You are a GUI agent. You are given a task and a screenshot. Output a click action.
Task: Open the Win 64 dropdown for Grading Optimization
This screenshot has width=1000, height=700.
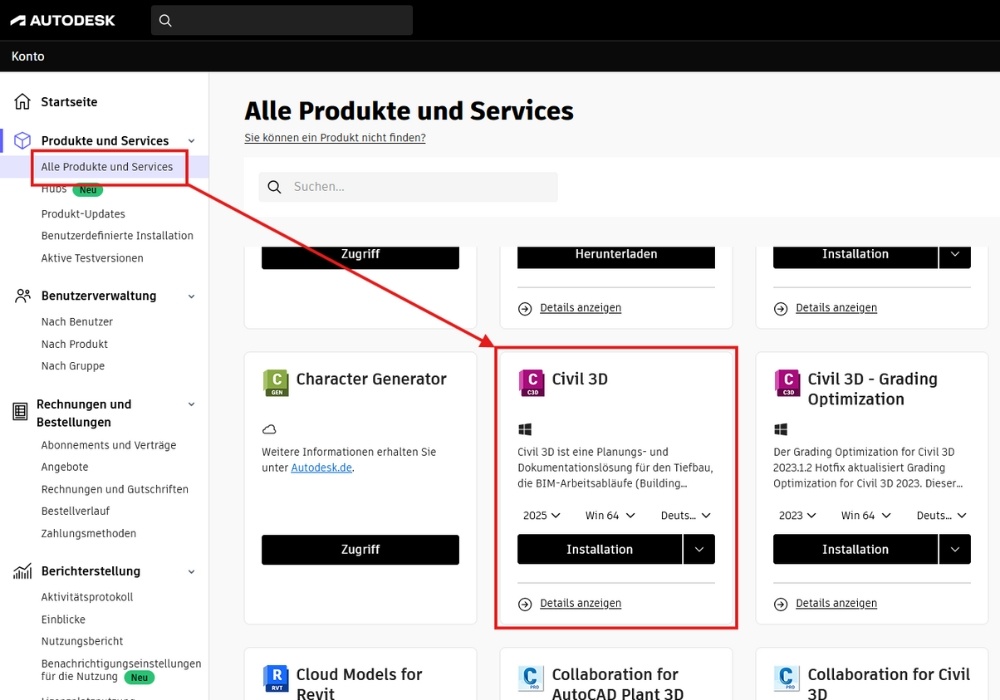[x=865, y=515]
